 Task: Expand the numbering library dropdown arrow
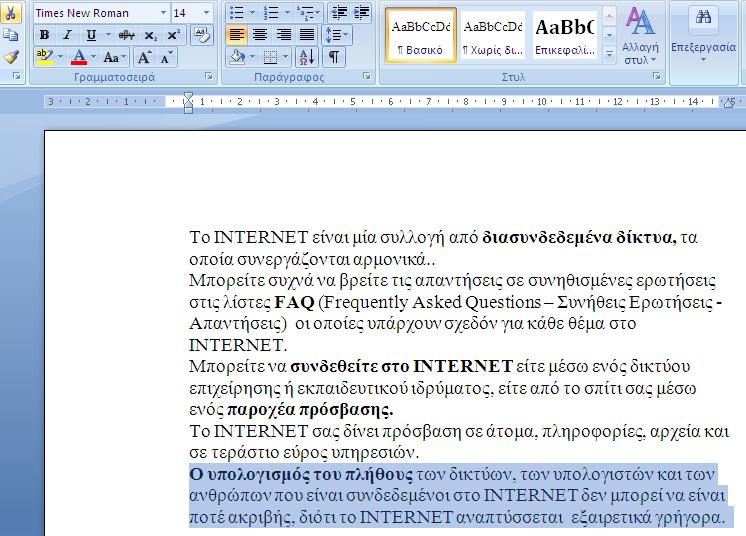point(287,13)
